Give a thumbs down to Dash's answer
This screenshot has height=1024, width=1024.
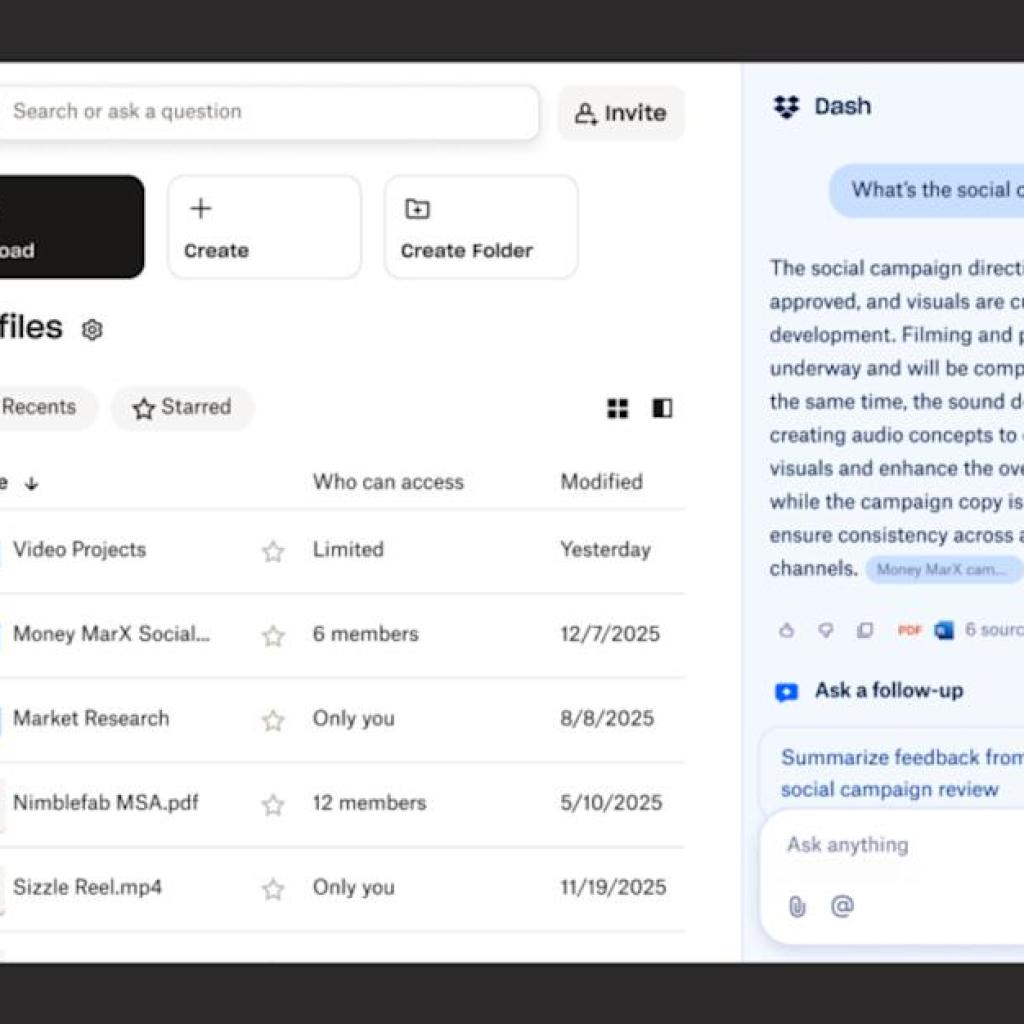826,630
